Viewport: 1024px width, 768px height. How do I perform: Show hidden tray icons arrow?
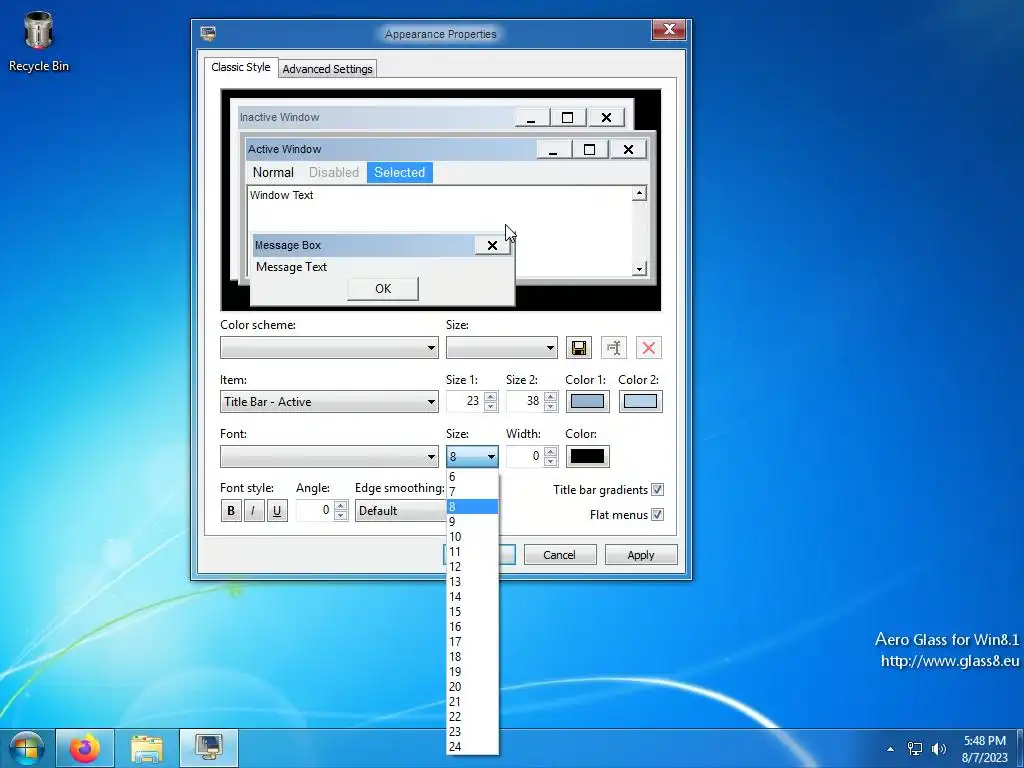click(x=890, y=749)
